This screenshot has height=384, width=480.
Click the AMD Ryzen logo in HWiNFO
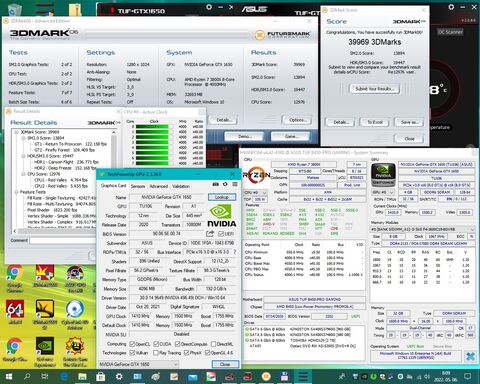pyautogui.click(x=256, y=175)
